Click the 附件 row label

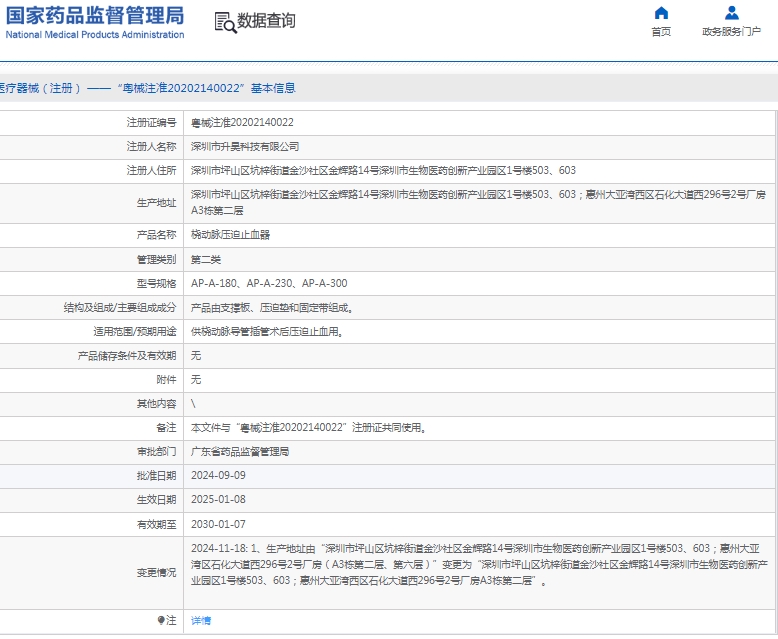point(166,380)
